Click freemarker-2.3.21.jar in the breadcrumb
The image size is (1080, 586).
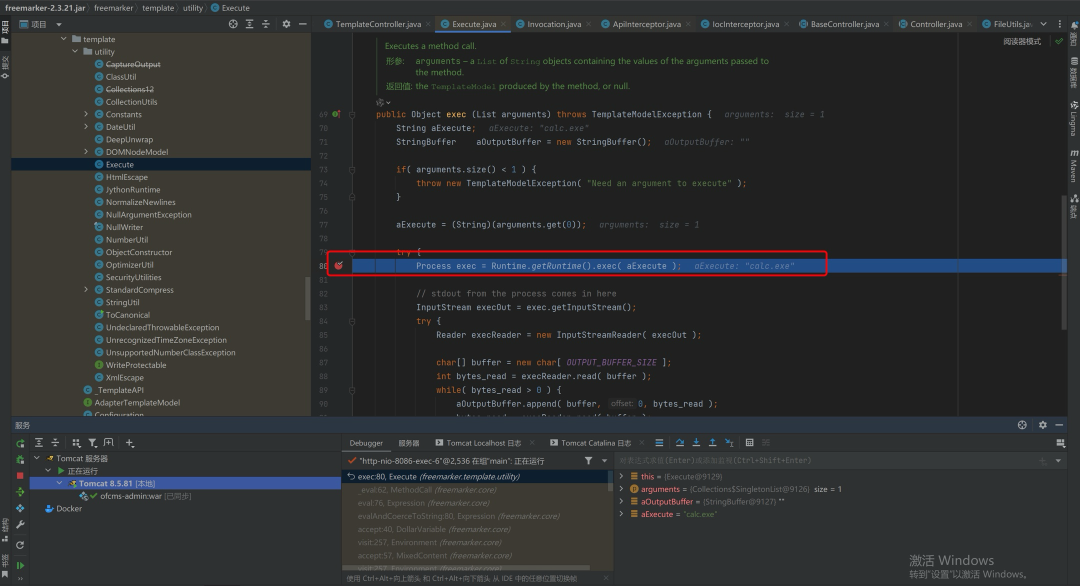point(45,8)
